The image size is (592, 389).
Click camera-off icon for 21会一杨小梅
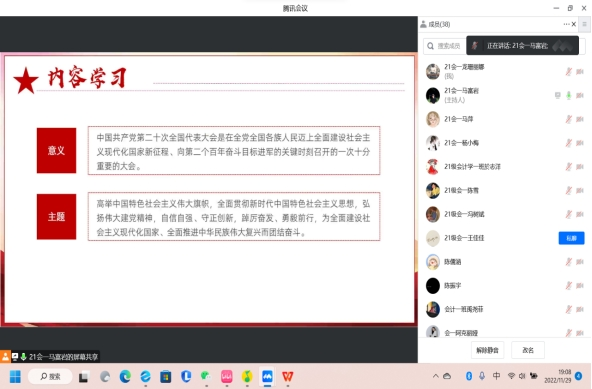[x=580, y=143]
